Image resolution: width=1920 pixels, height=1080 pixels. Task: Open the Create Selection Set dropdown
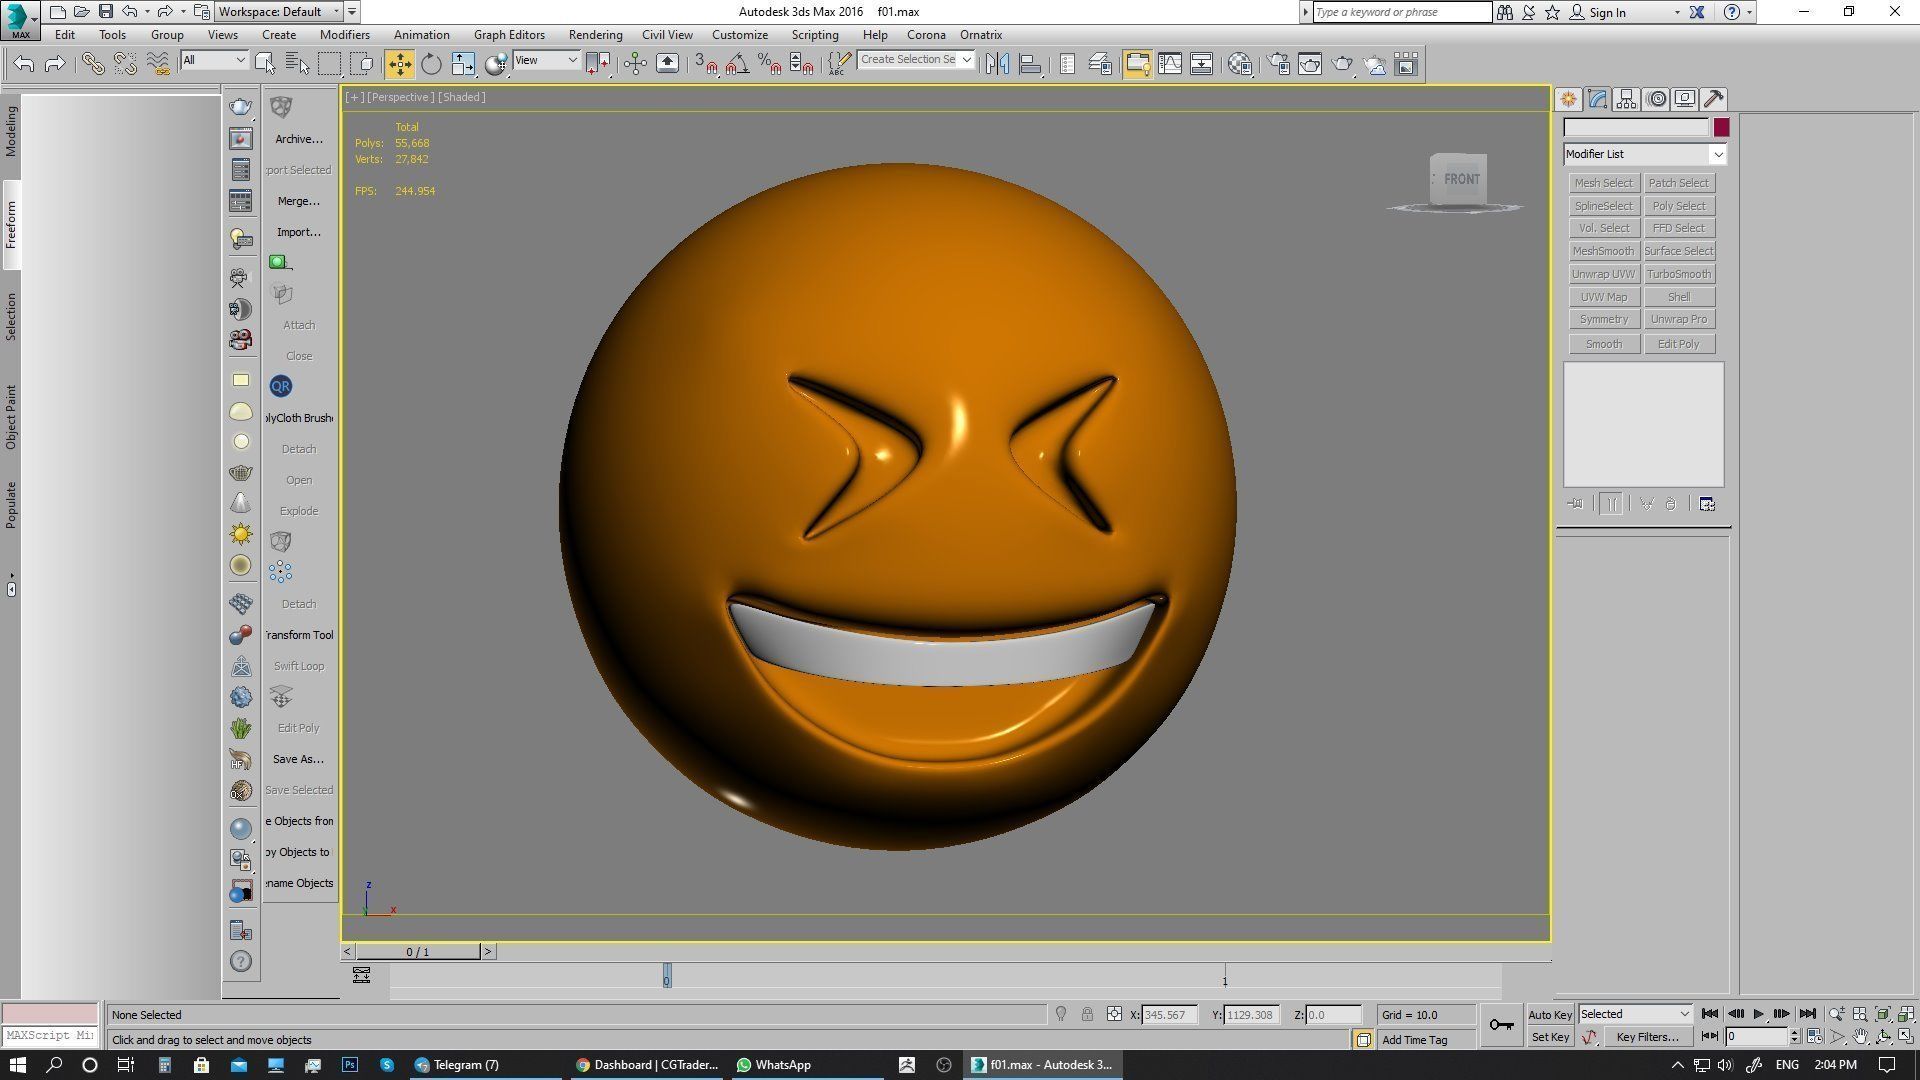[x=916, y=60]
